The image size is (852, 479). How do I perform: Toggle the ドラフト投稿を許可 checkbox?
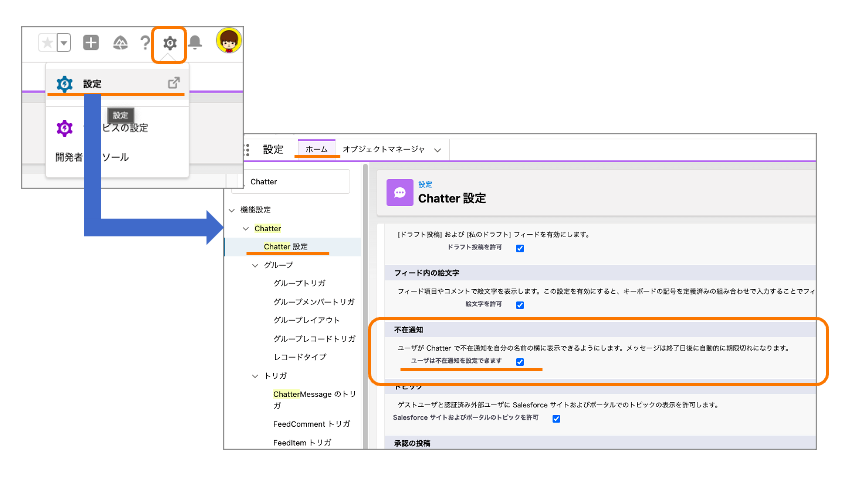[520, 248]
